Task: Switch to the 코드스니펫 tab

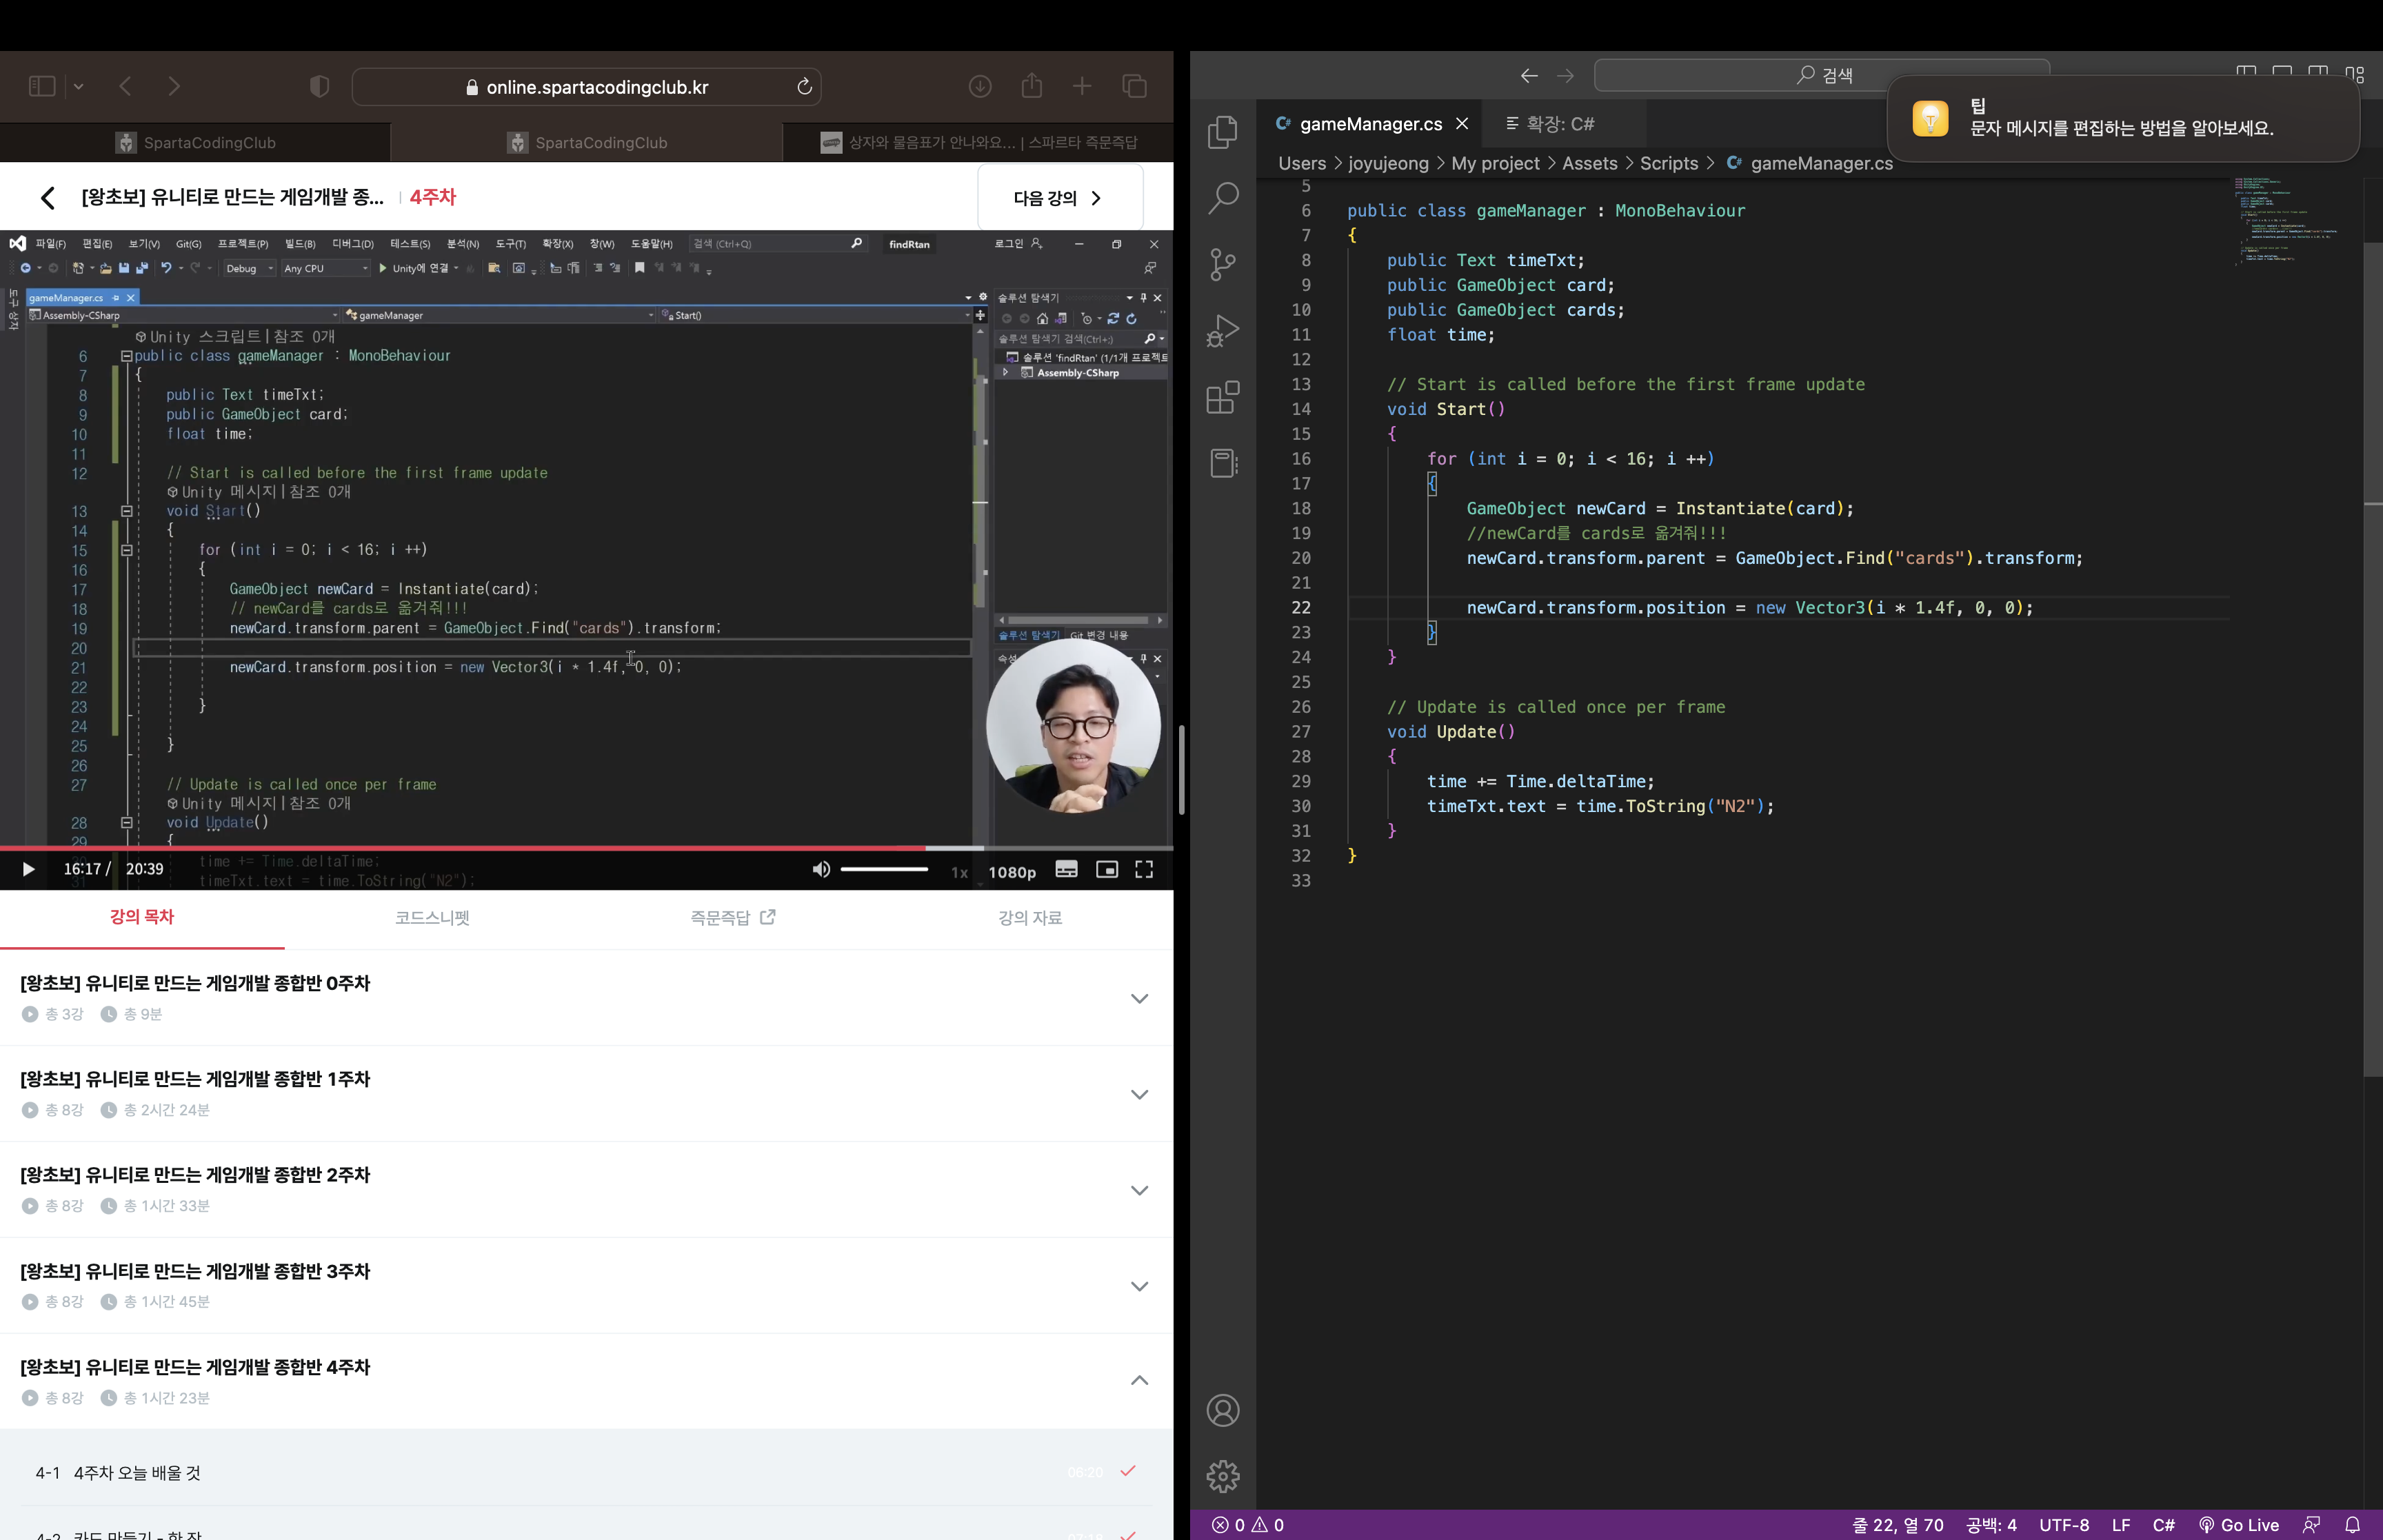Action: pyautogui.click(x=432, y=917)
